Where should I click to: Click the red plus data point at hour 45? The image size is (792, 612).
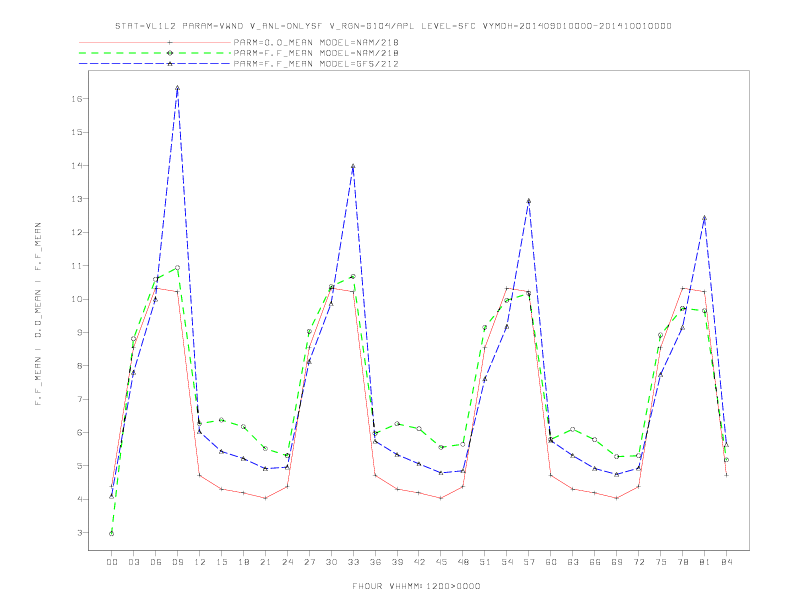click(x=441, y=498)
